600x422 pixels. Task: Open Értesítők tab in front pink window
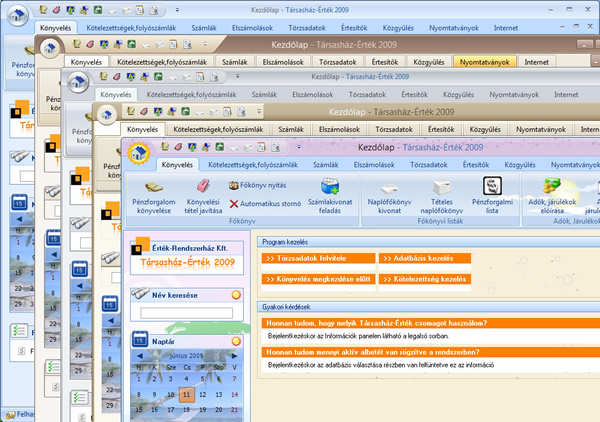click(x=476, y=165)
